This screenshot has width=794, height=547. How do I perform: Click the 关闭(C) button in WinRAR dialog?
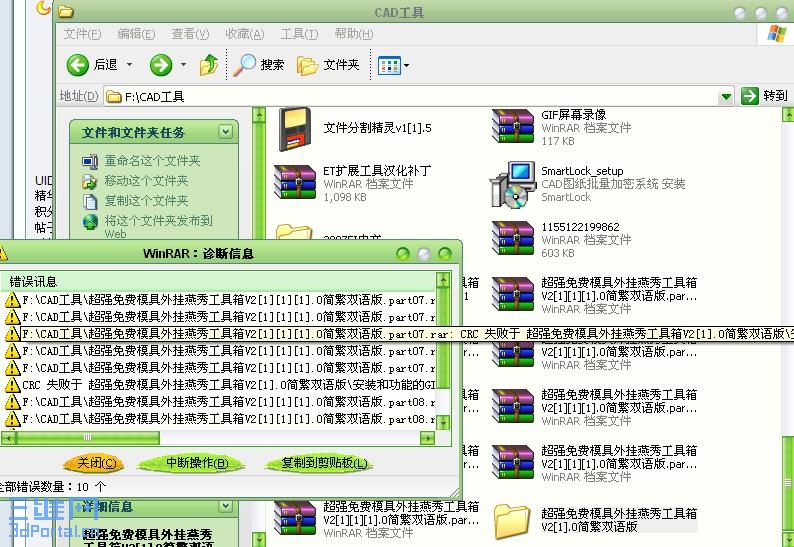94,462
